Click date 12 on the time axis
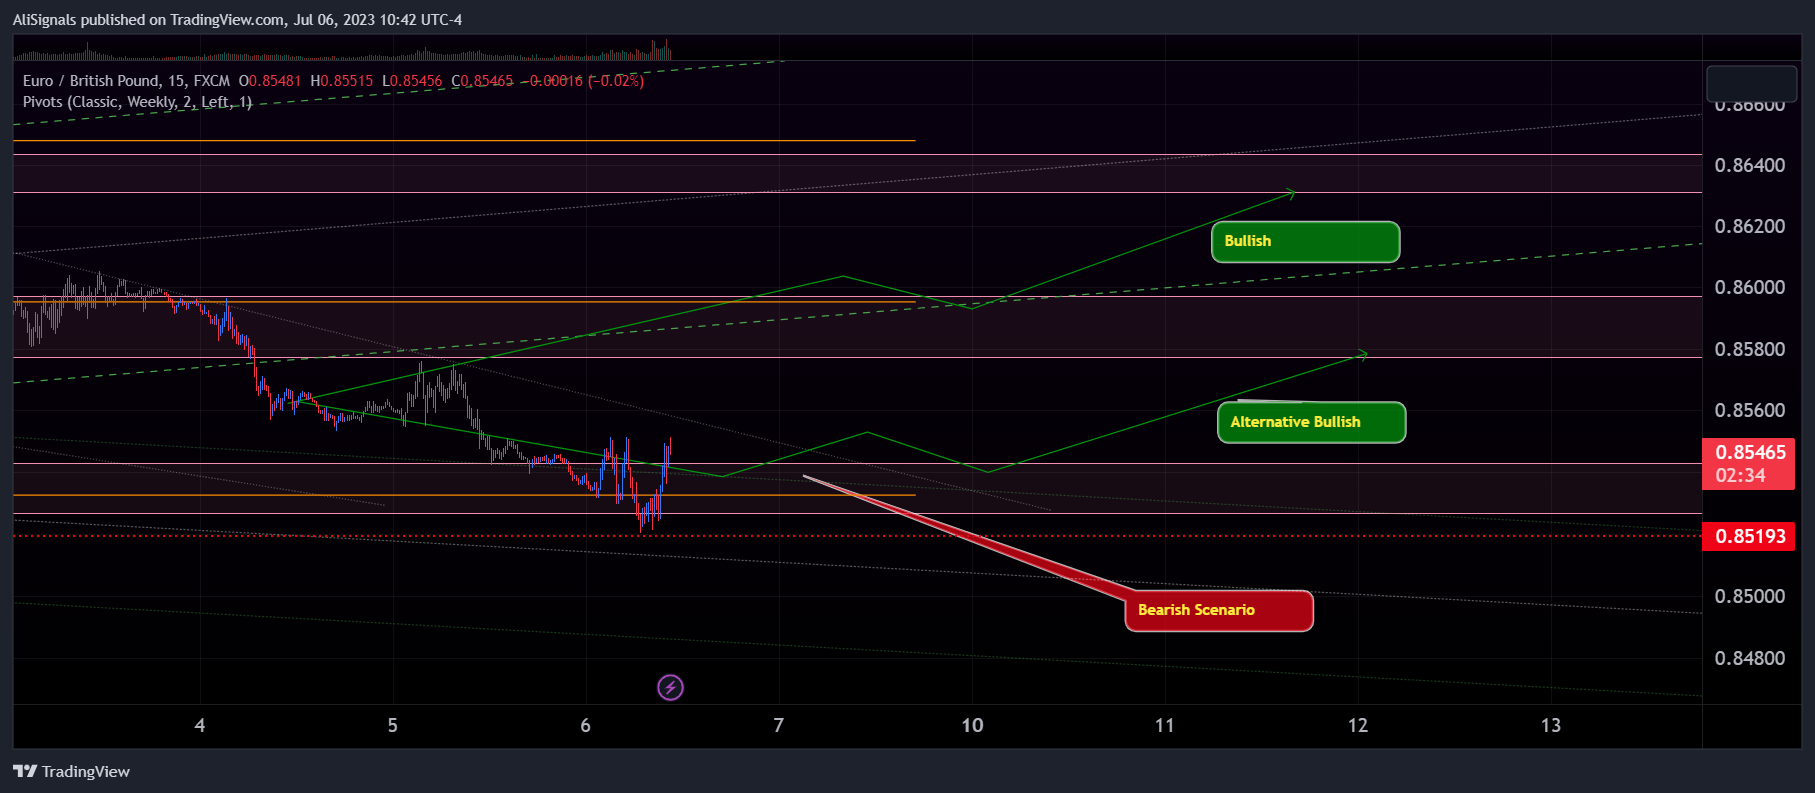The height and width of the screenshot is (793, 1815). click(1358, 726)
